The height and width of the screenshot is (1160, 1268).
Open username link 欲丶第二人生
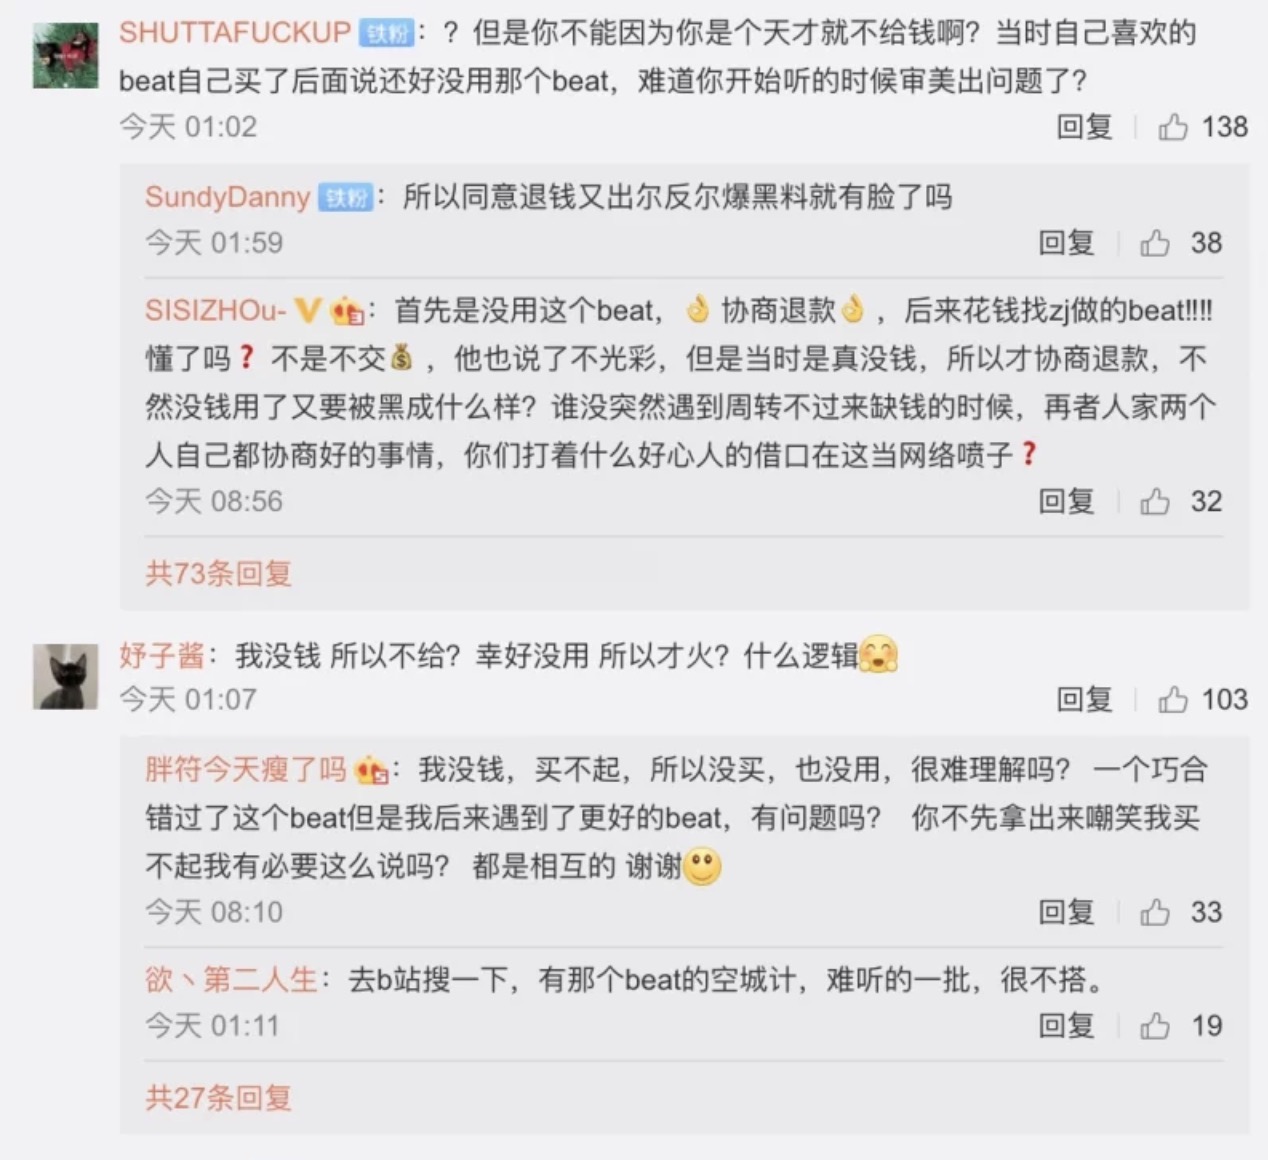pos(232,979)
